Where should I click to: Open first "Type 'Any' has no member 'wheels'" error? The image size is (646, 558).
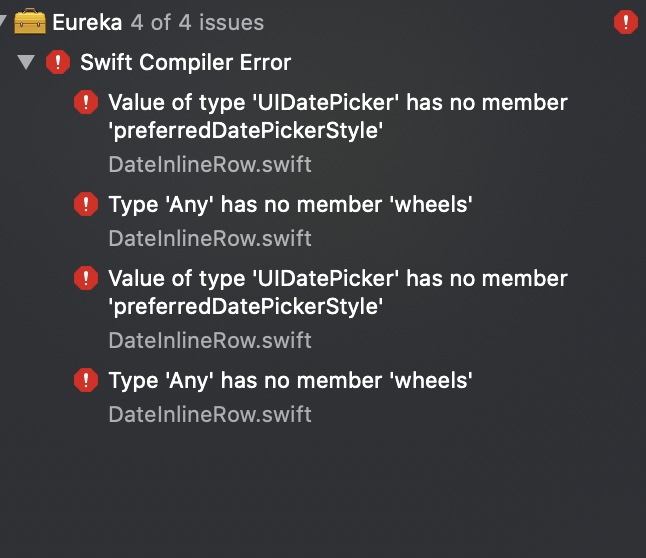[x=290, y=204]
